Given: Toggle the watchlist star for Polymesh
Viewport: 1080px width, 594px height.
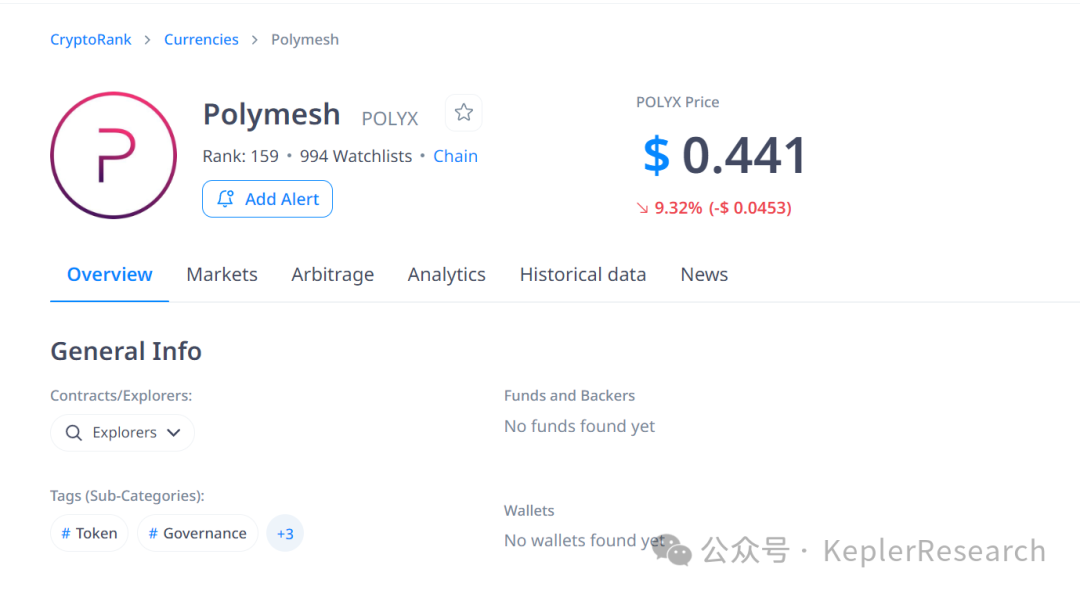Looking at the screenshot, I should click(463, 112).
